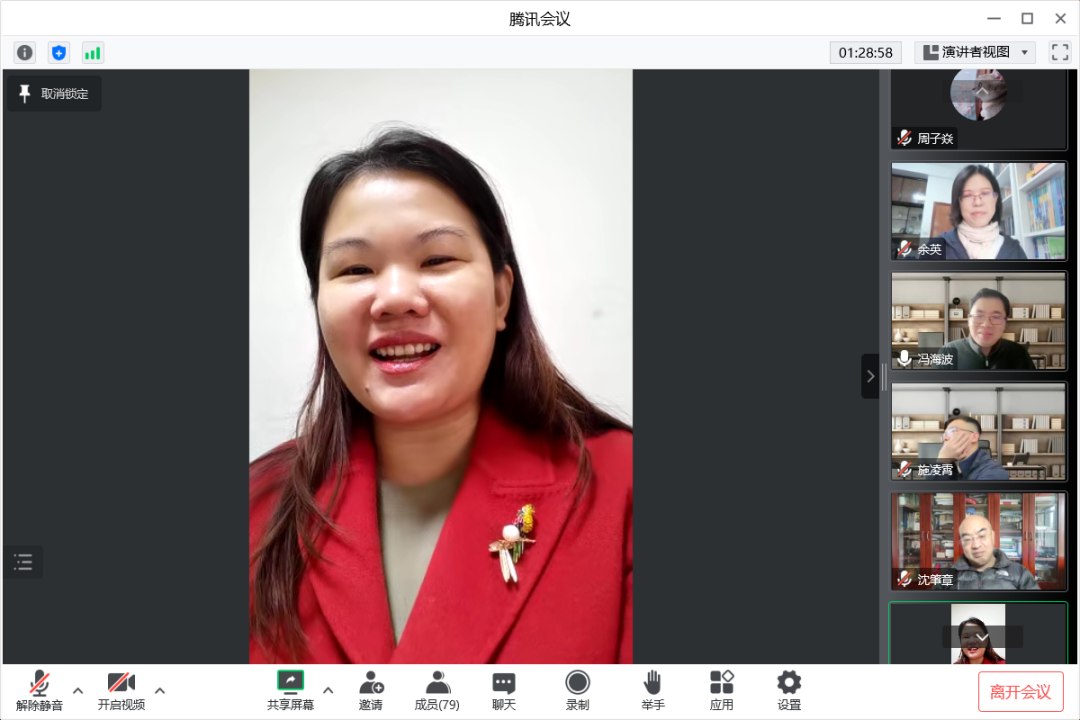Start recording with 录制
1080x720 pixels.
pyautogui.click(x=577, y=690)
